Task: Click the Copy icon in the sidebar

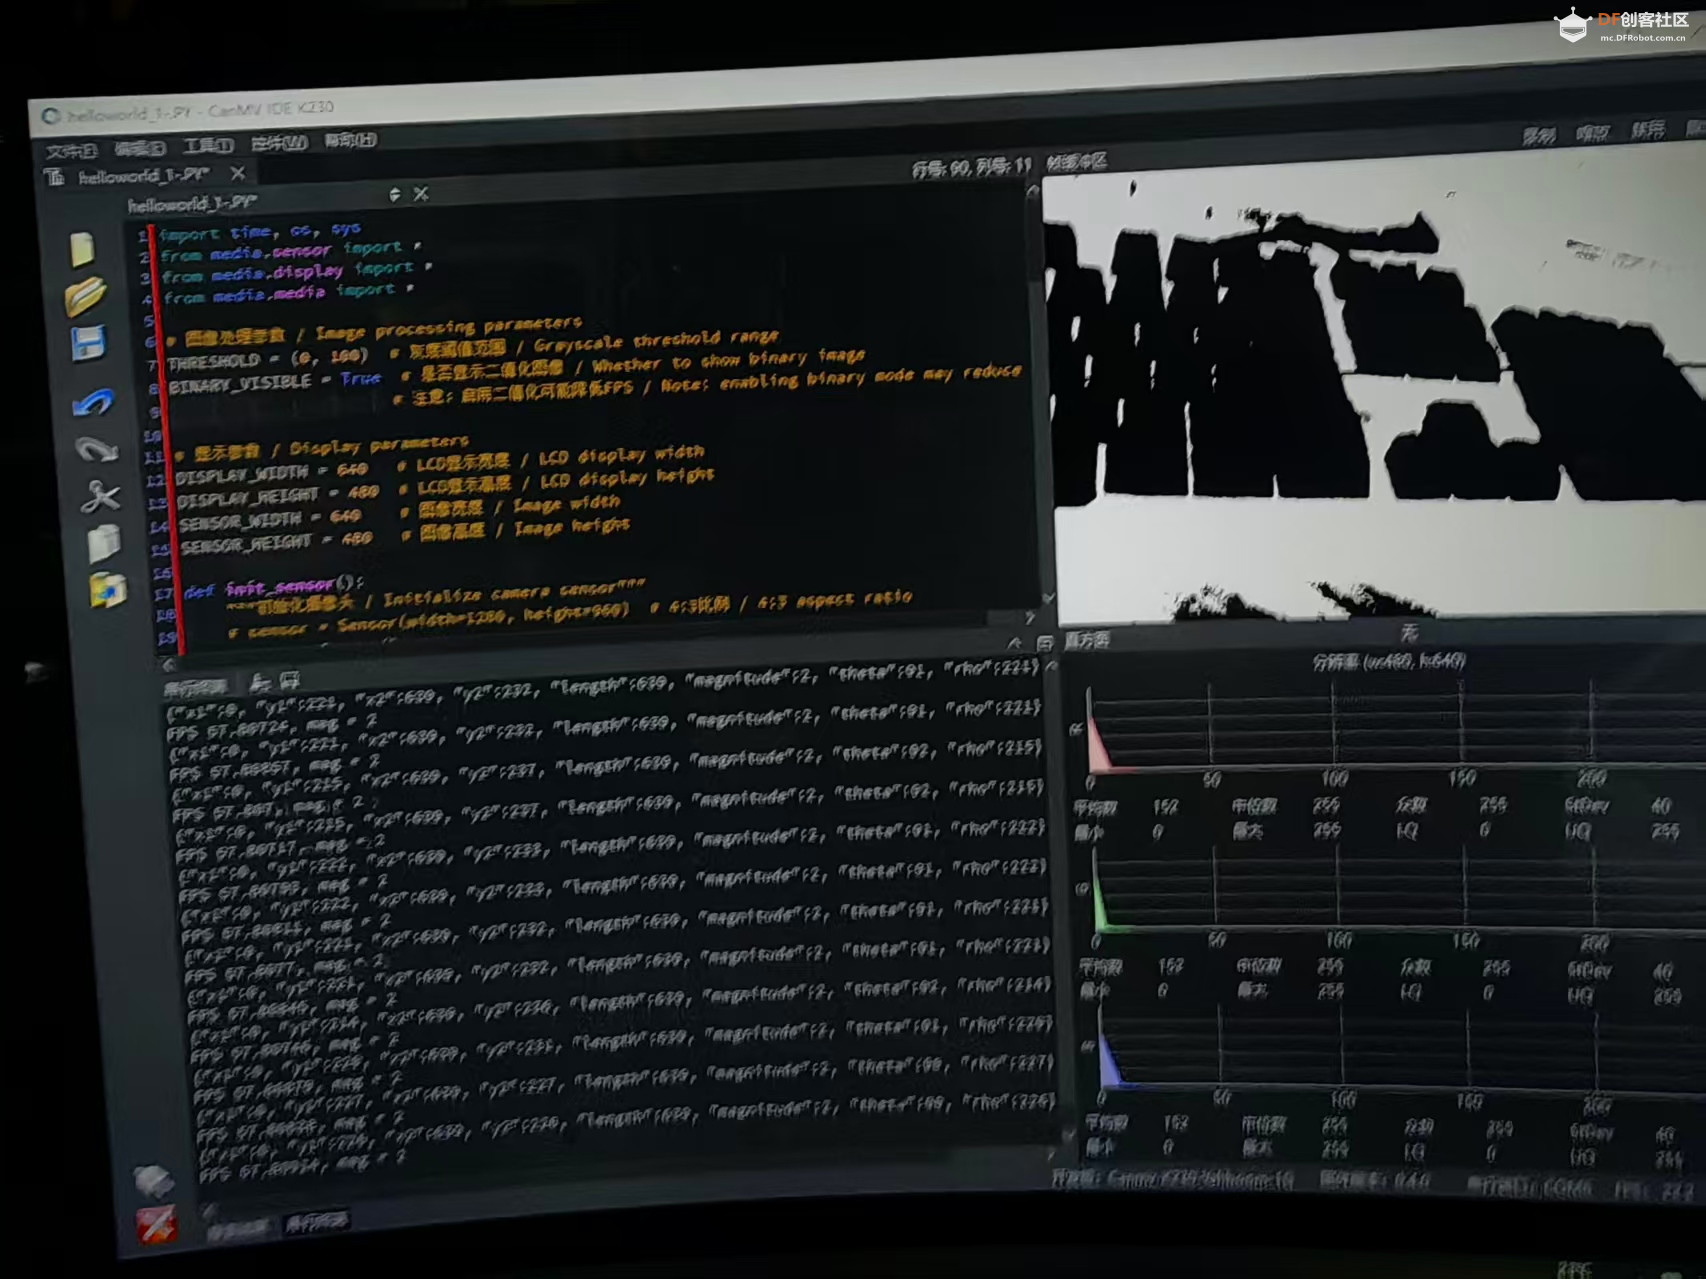Action: pyautogui.click(x=103, y=543)
